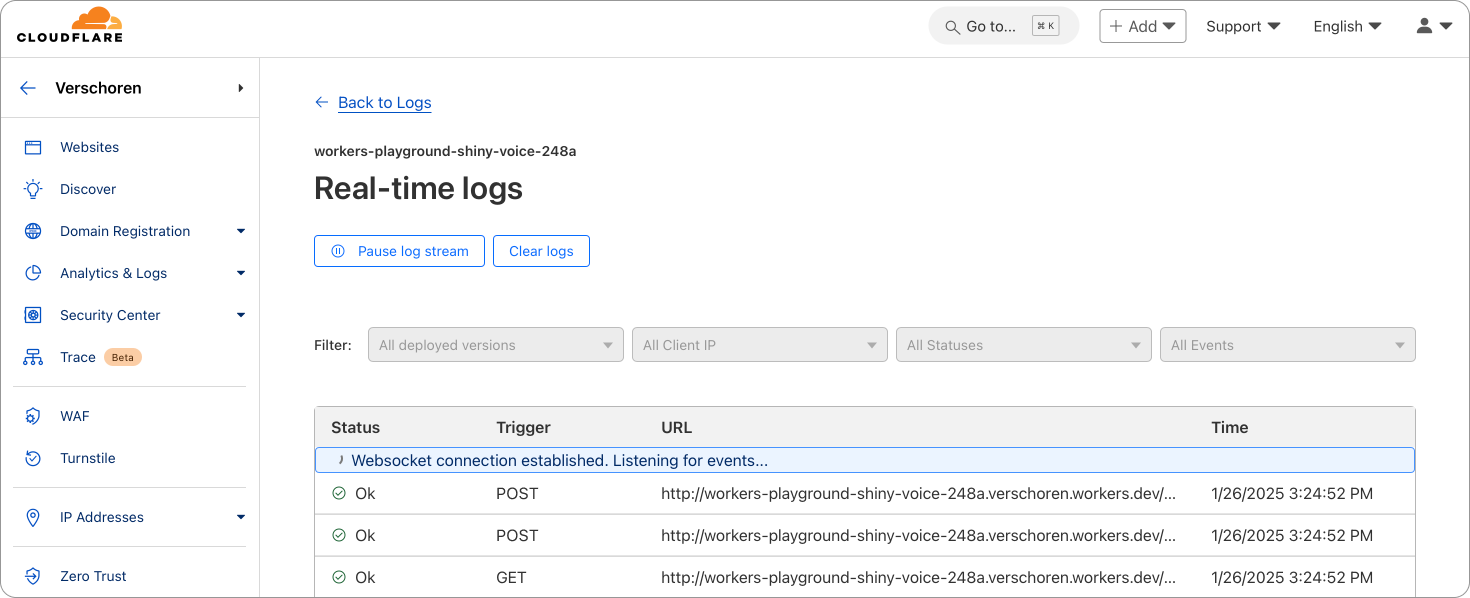Image resolution: width=1470 pixels, height=598 pixels.
Task: Expand the Security Center submenu arrow
Action: pyautogui.click(x=241, y=315)
